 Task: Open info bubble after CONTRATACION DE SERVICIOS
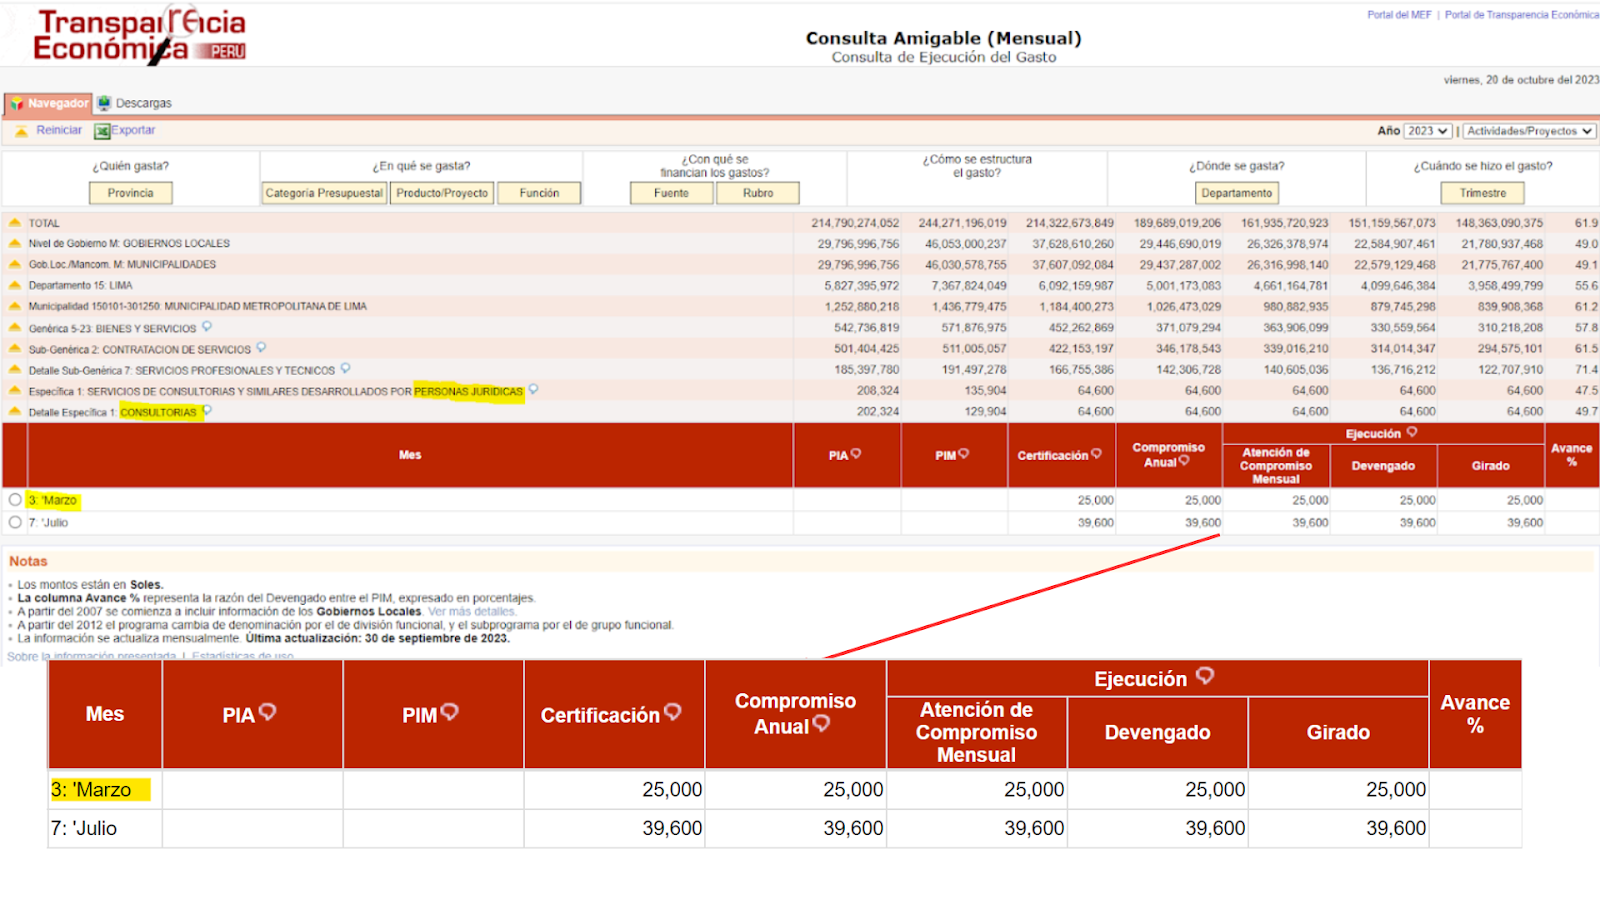click(261, 348)
